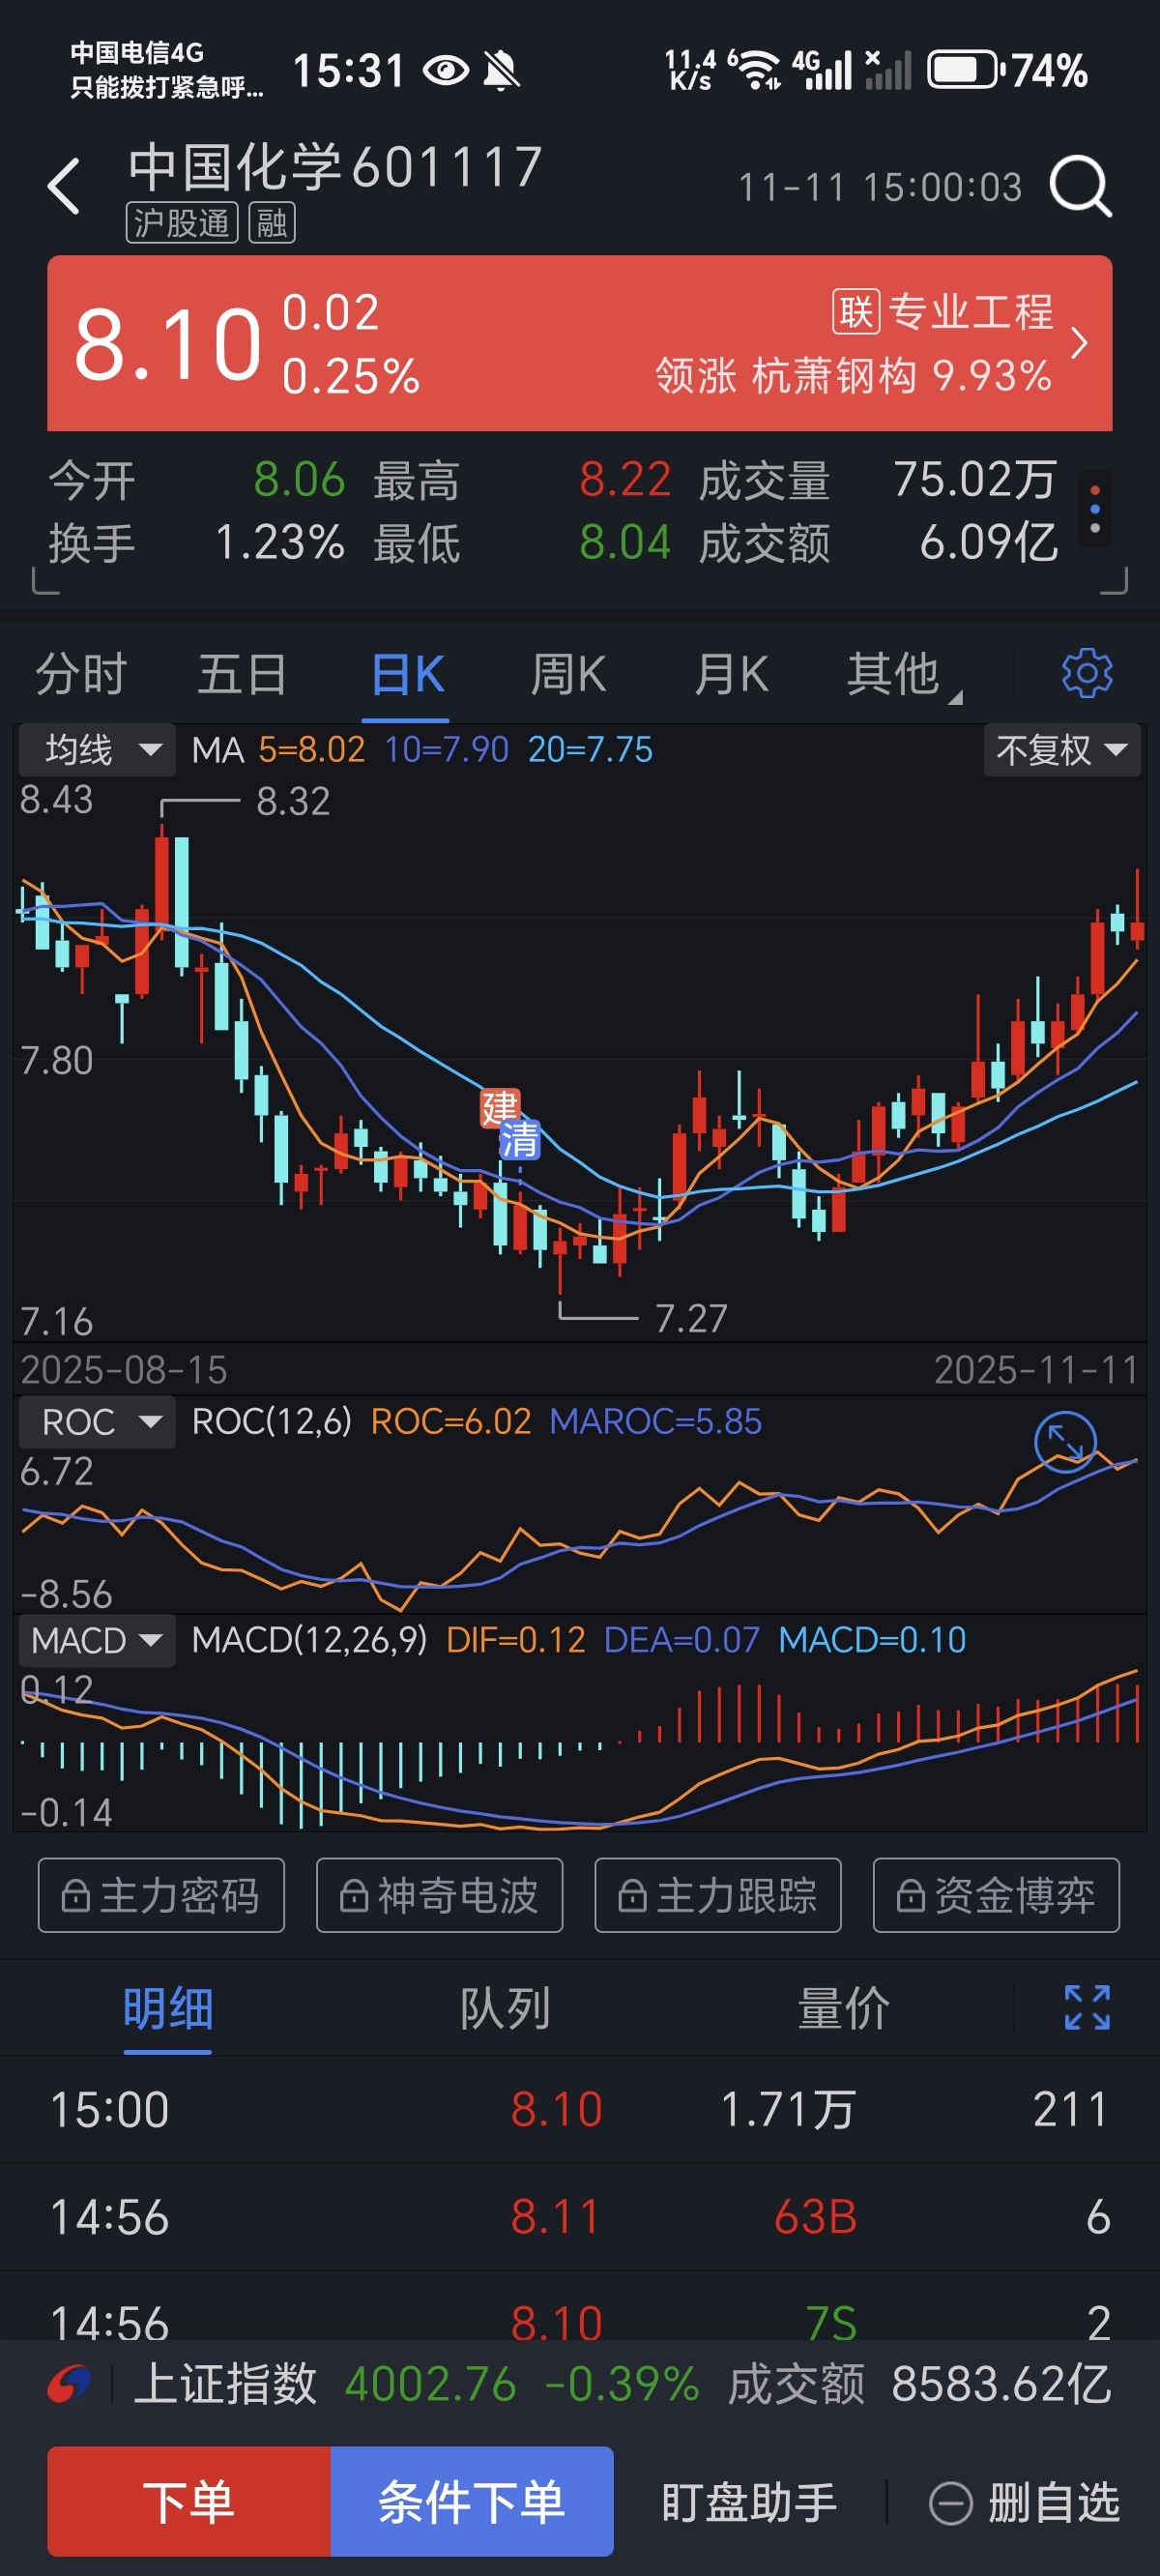Tap the 今开 8.06 value
1160x2576 pixels.
tap(299, 480)
